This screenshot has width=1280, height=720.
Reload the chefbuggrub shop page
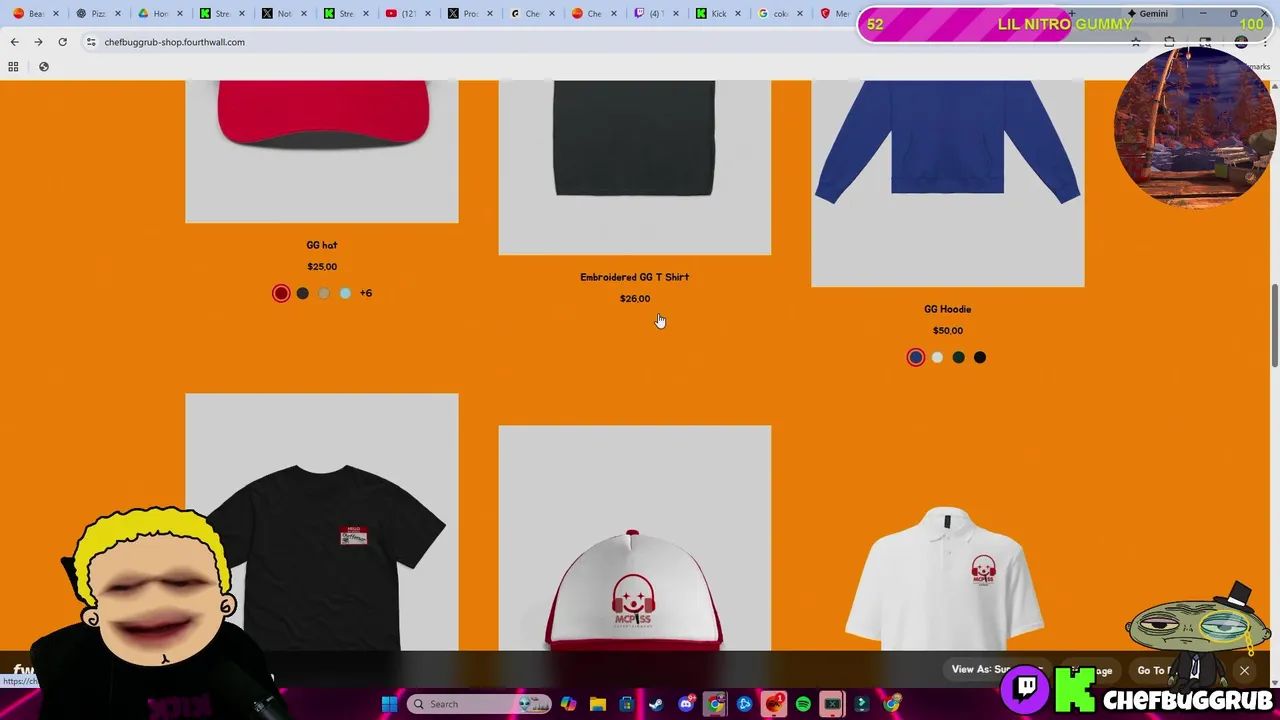(x=62, y=42)
